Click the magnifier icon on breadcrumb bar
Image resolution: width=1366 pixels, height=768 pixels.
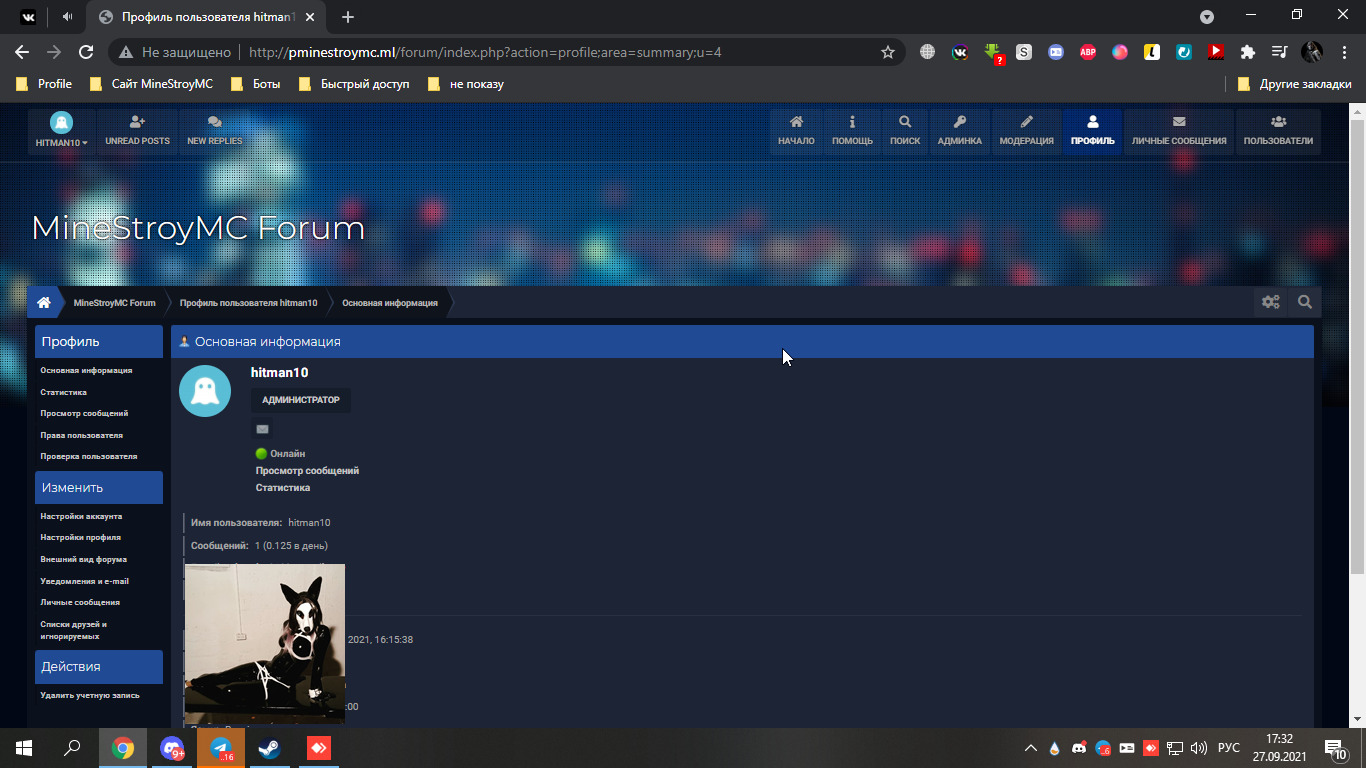[1305, 302]
